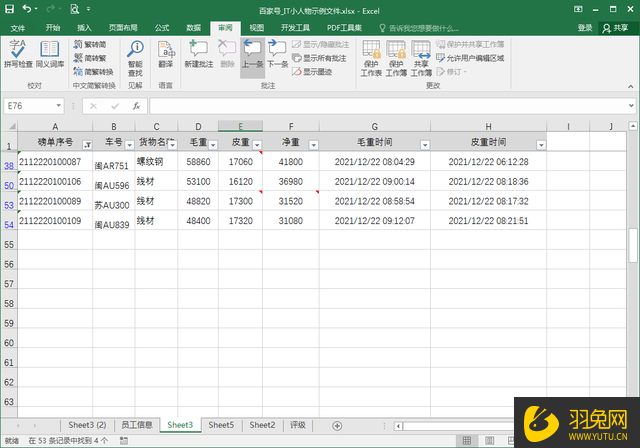
Task: Switch to Normal view in status bar
Action: pyautogui.click(x=467, y=441)
